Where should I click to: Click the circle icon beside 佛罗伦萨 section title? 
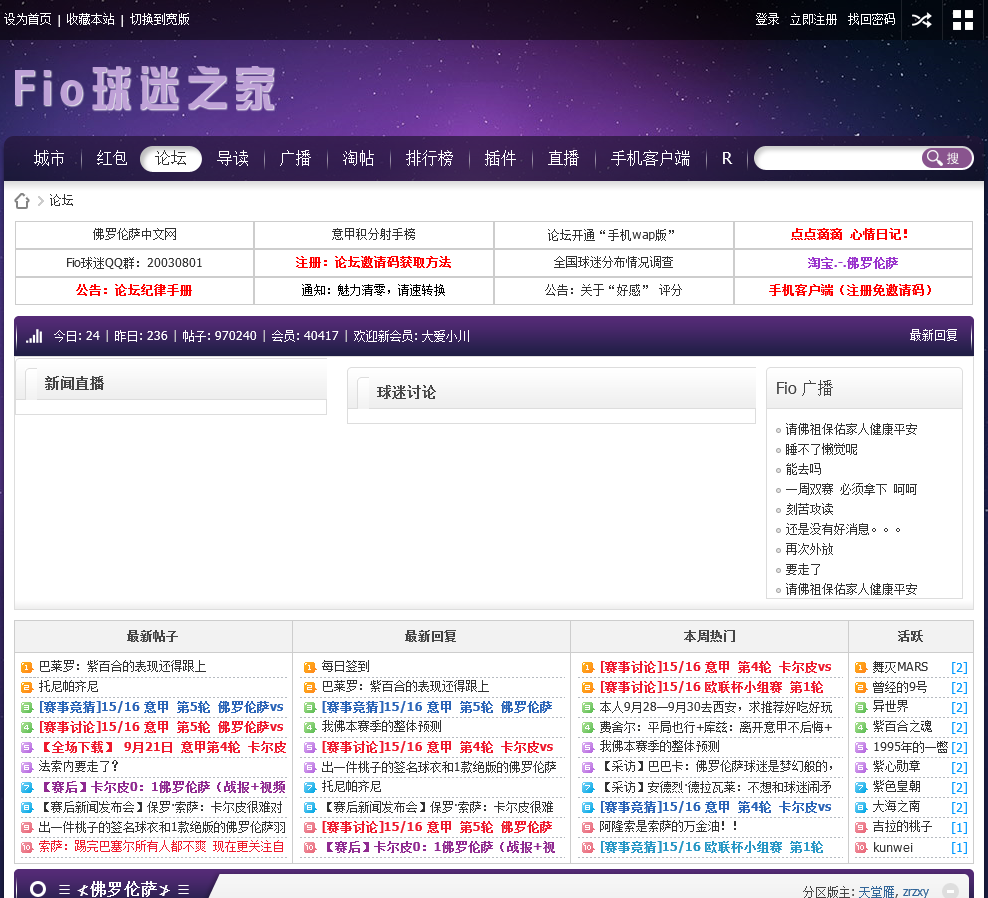point(38,889)
